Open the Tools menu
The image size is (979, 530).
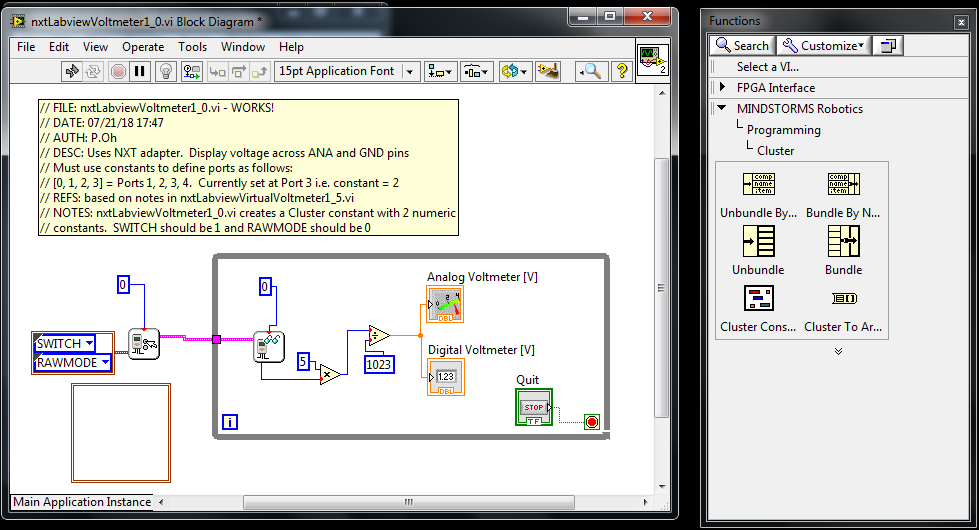pyautogui.click(x=192, y=47)
